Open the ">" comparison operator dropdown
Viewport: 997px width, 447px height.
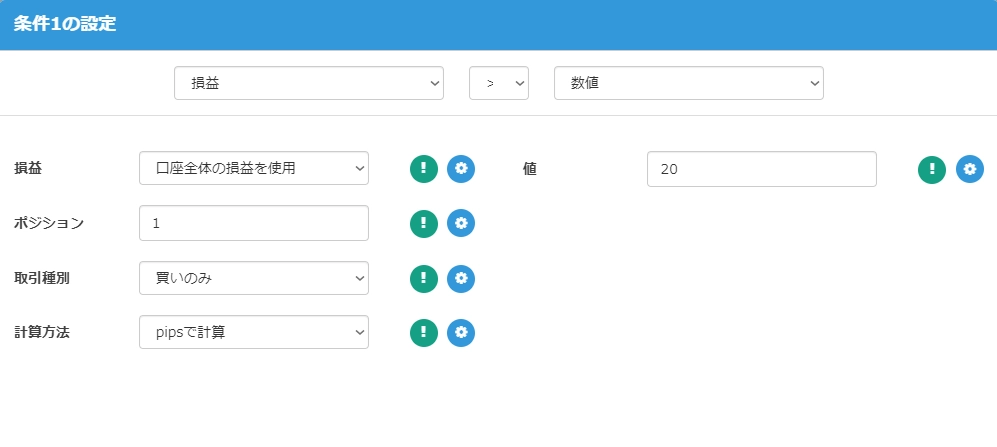pyautogui.click(x=499, y=84)
